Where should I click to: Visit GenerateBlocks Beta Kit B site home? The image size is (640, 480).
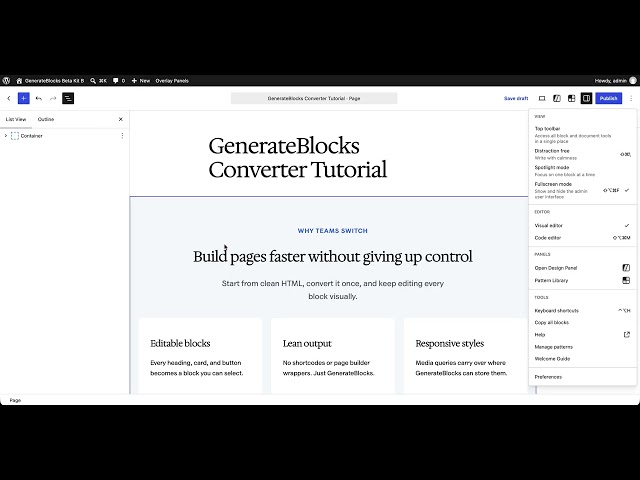(x=50, y=81)
